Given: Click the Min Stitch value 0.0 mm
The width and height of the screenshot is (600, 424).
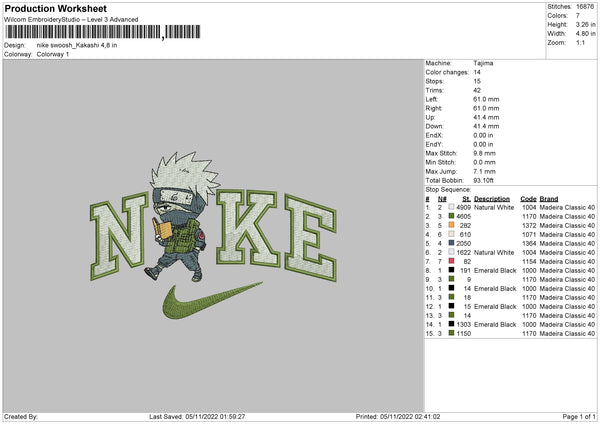Looking at the screenshot, I should pos(484,162).
